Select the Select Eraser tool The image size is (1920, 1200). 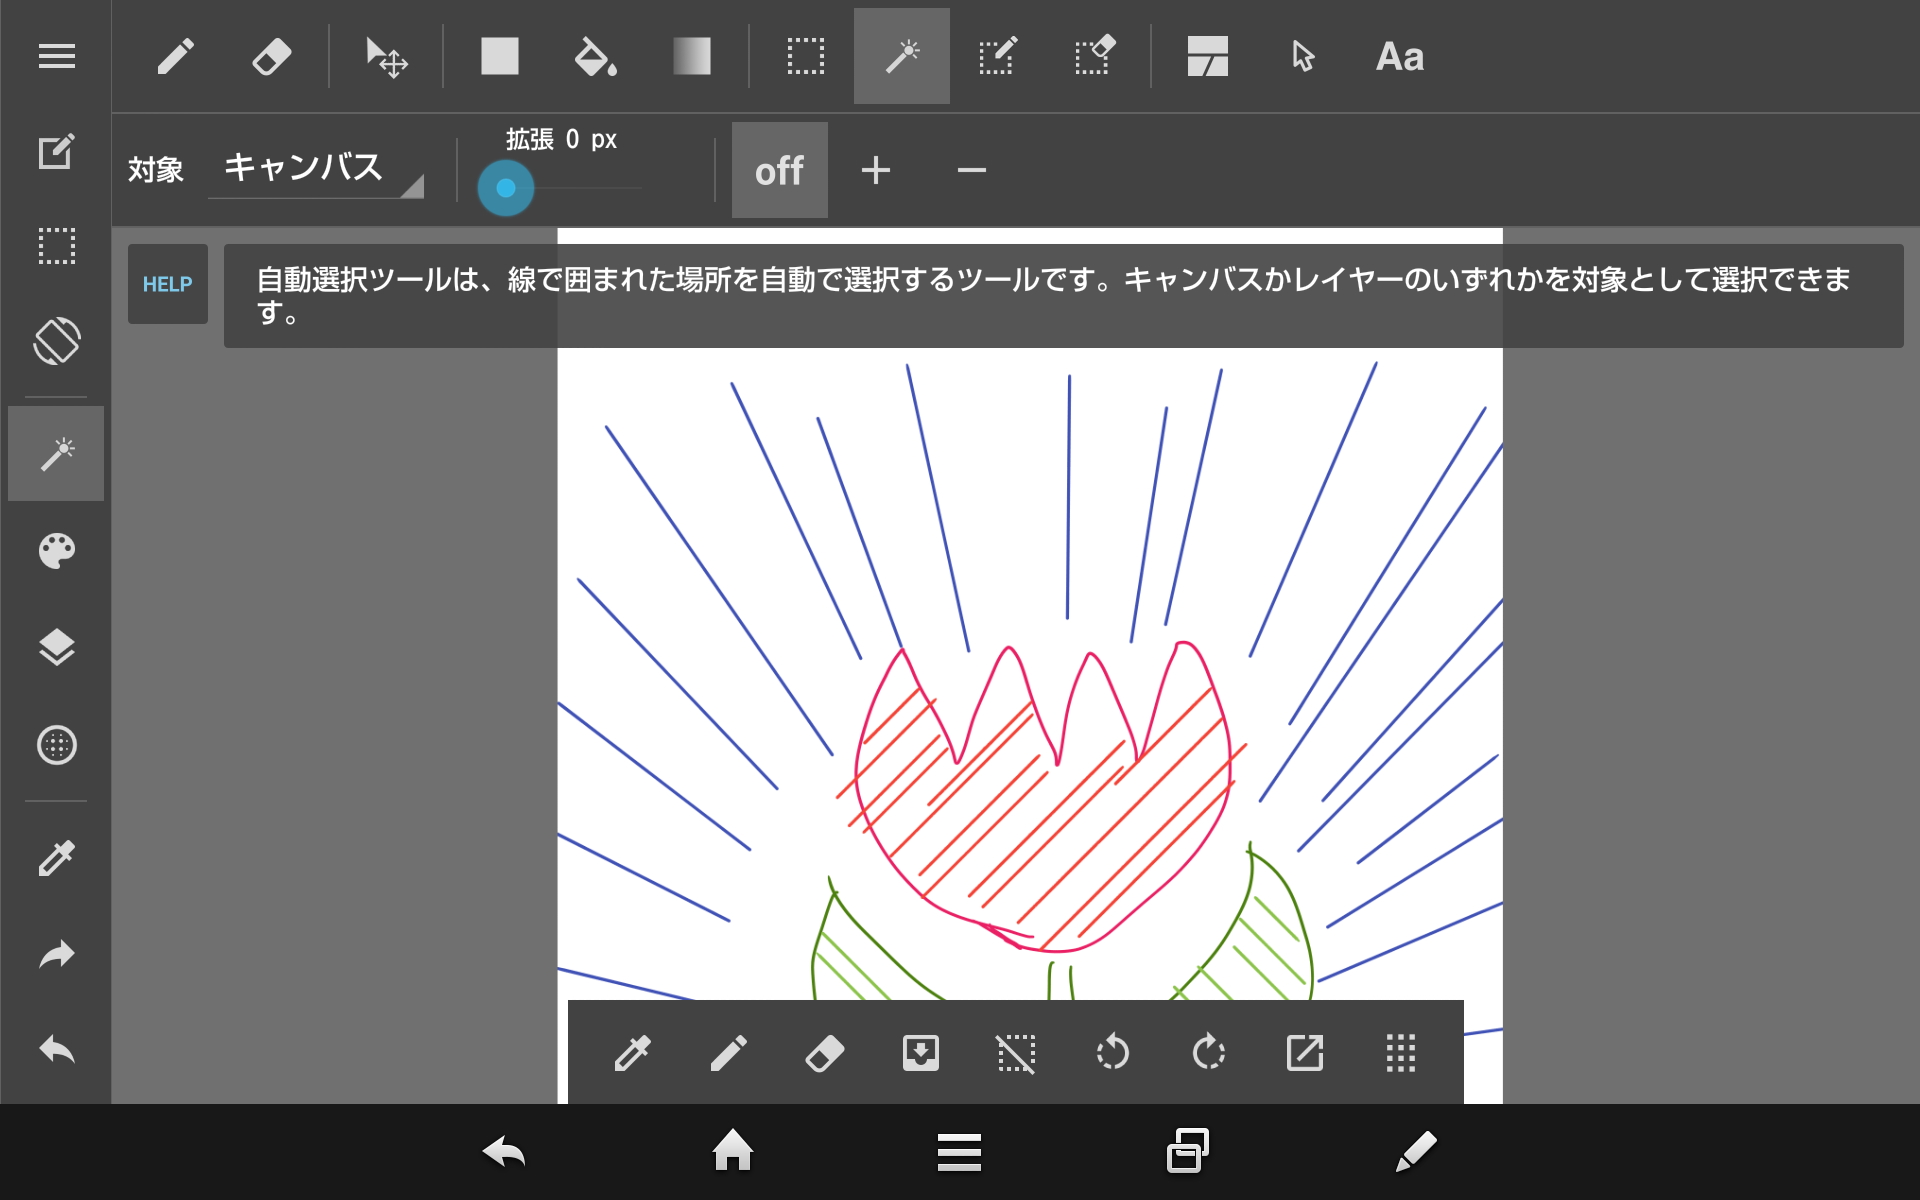point(1093,56)
